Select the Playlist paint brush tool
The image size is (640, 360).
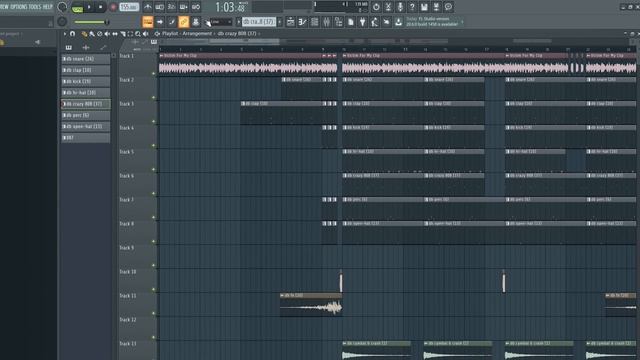pos(92,34)
